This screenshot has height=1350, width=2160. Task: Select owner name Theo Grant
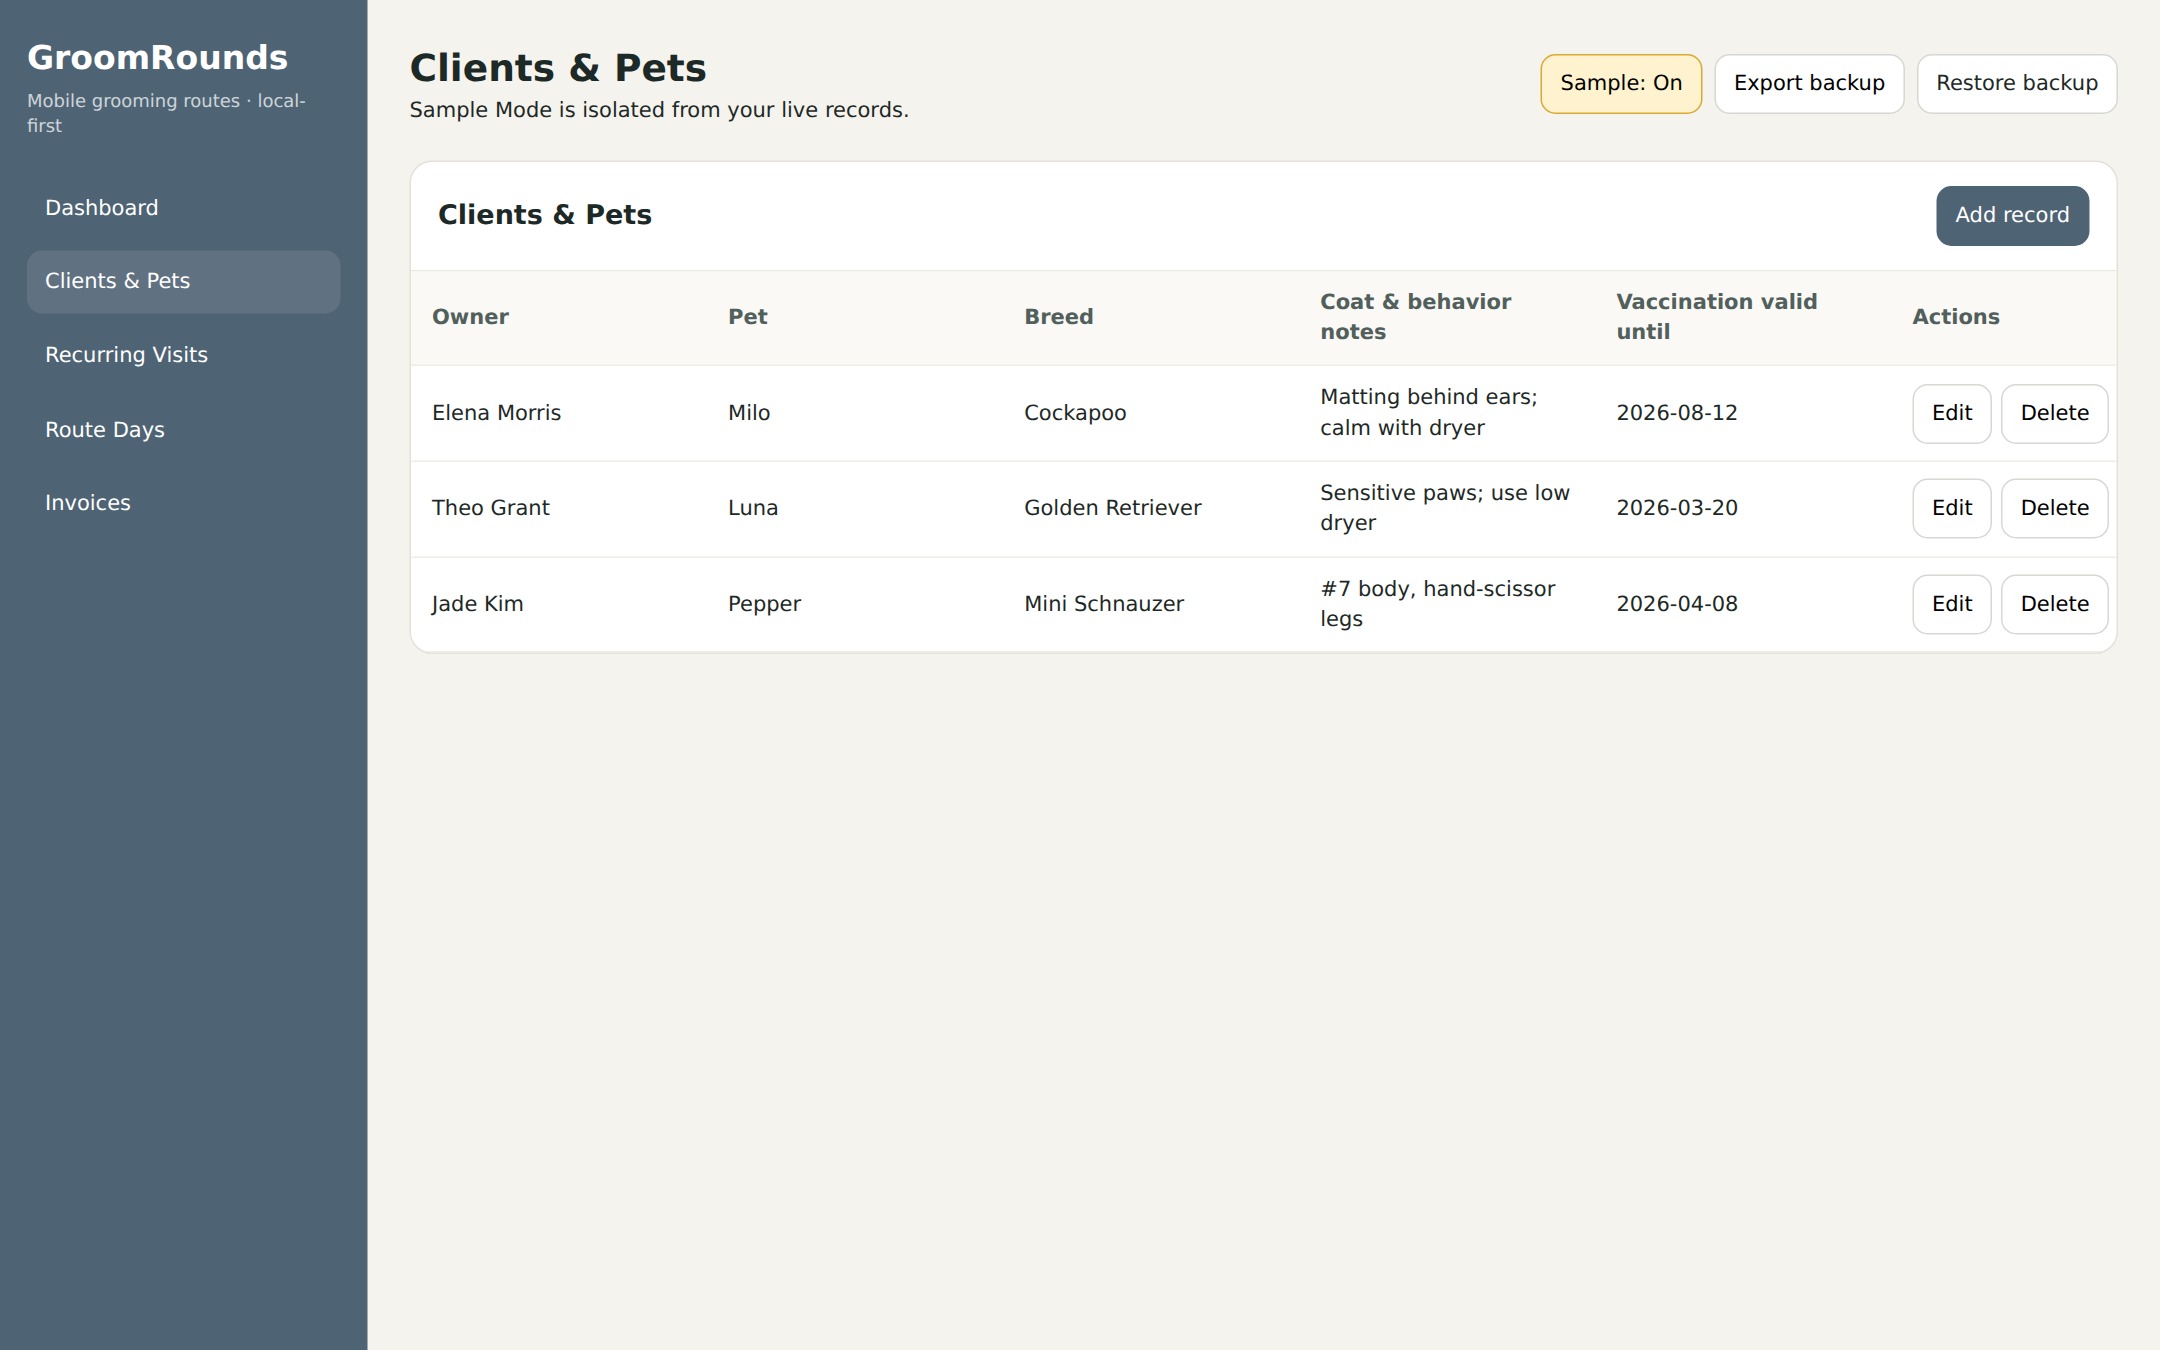tap(490, 508)
